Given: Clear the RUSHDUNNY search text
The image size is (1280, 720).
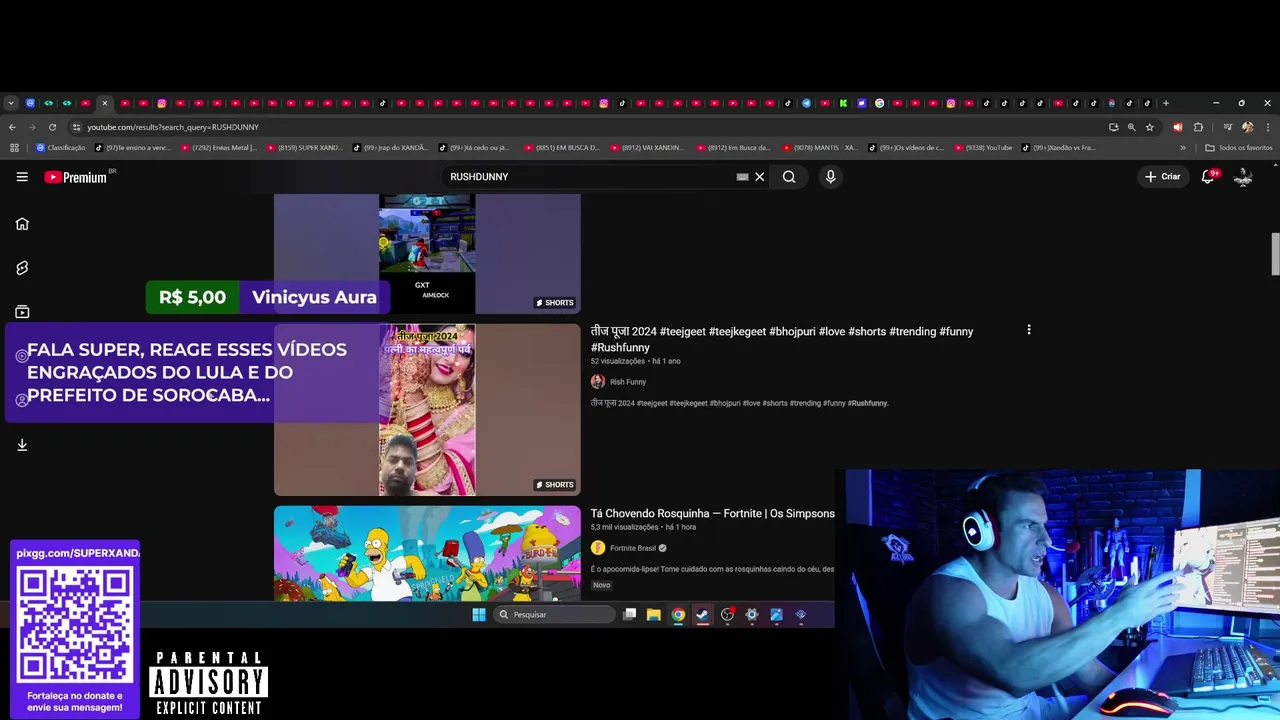Looking at the screenshot, I should tap(760, 177).
